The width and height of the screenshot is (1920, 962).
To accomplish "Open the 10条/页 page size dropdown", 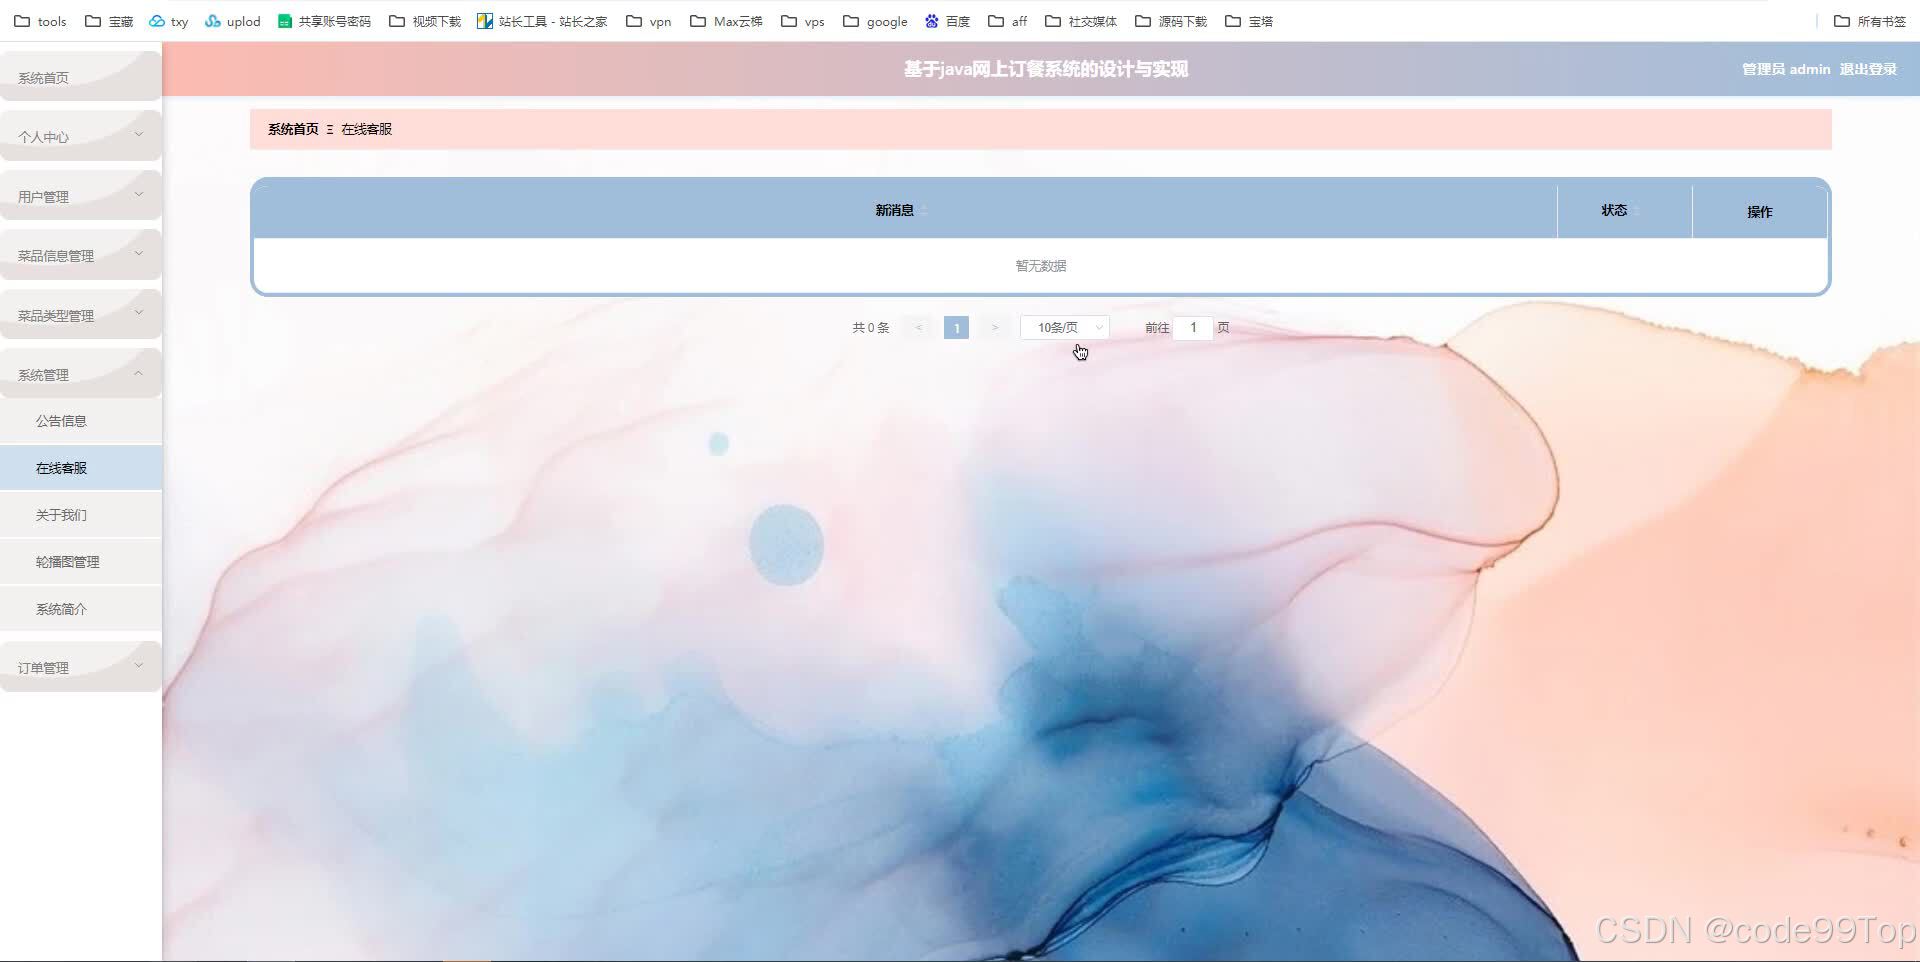I will click(1063, 327).
